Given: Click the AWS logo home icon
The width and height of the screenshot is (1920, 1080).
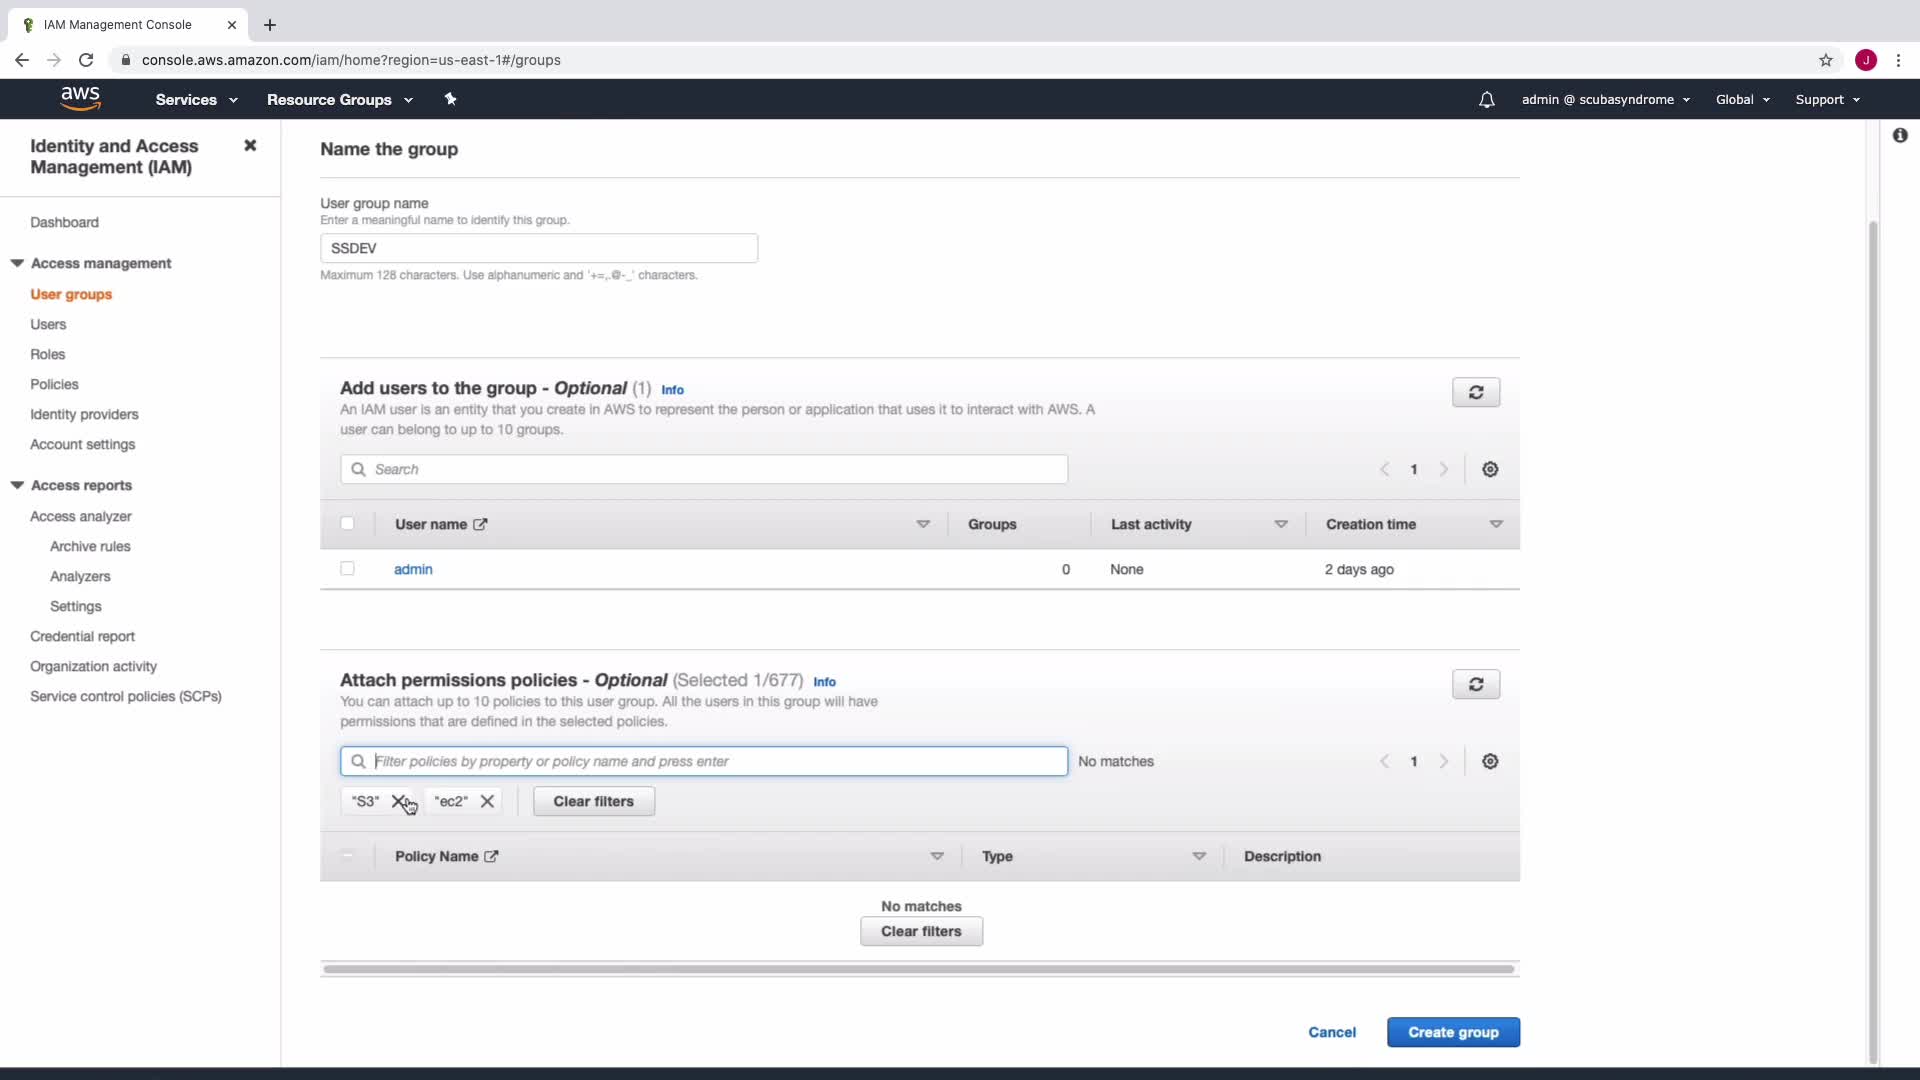Looking at the screenshot, I should [80, 98].
